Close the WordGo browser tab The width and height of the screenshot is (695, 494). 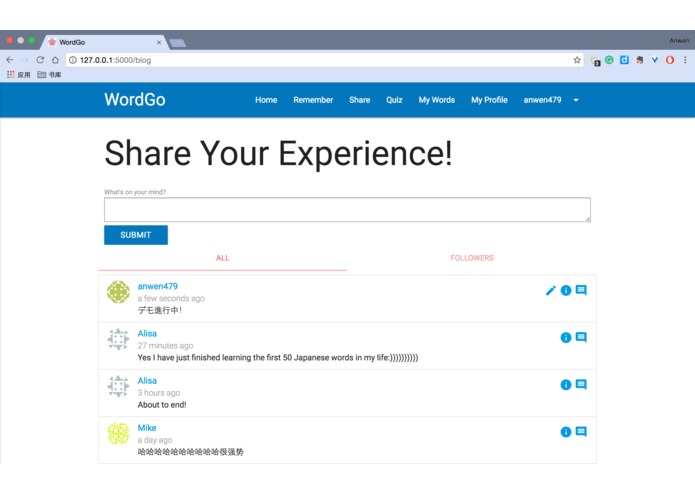pyautogui.click(x=159, y=43)
